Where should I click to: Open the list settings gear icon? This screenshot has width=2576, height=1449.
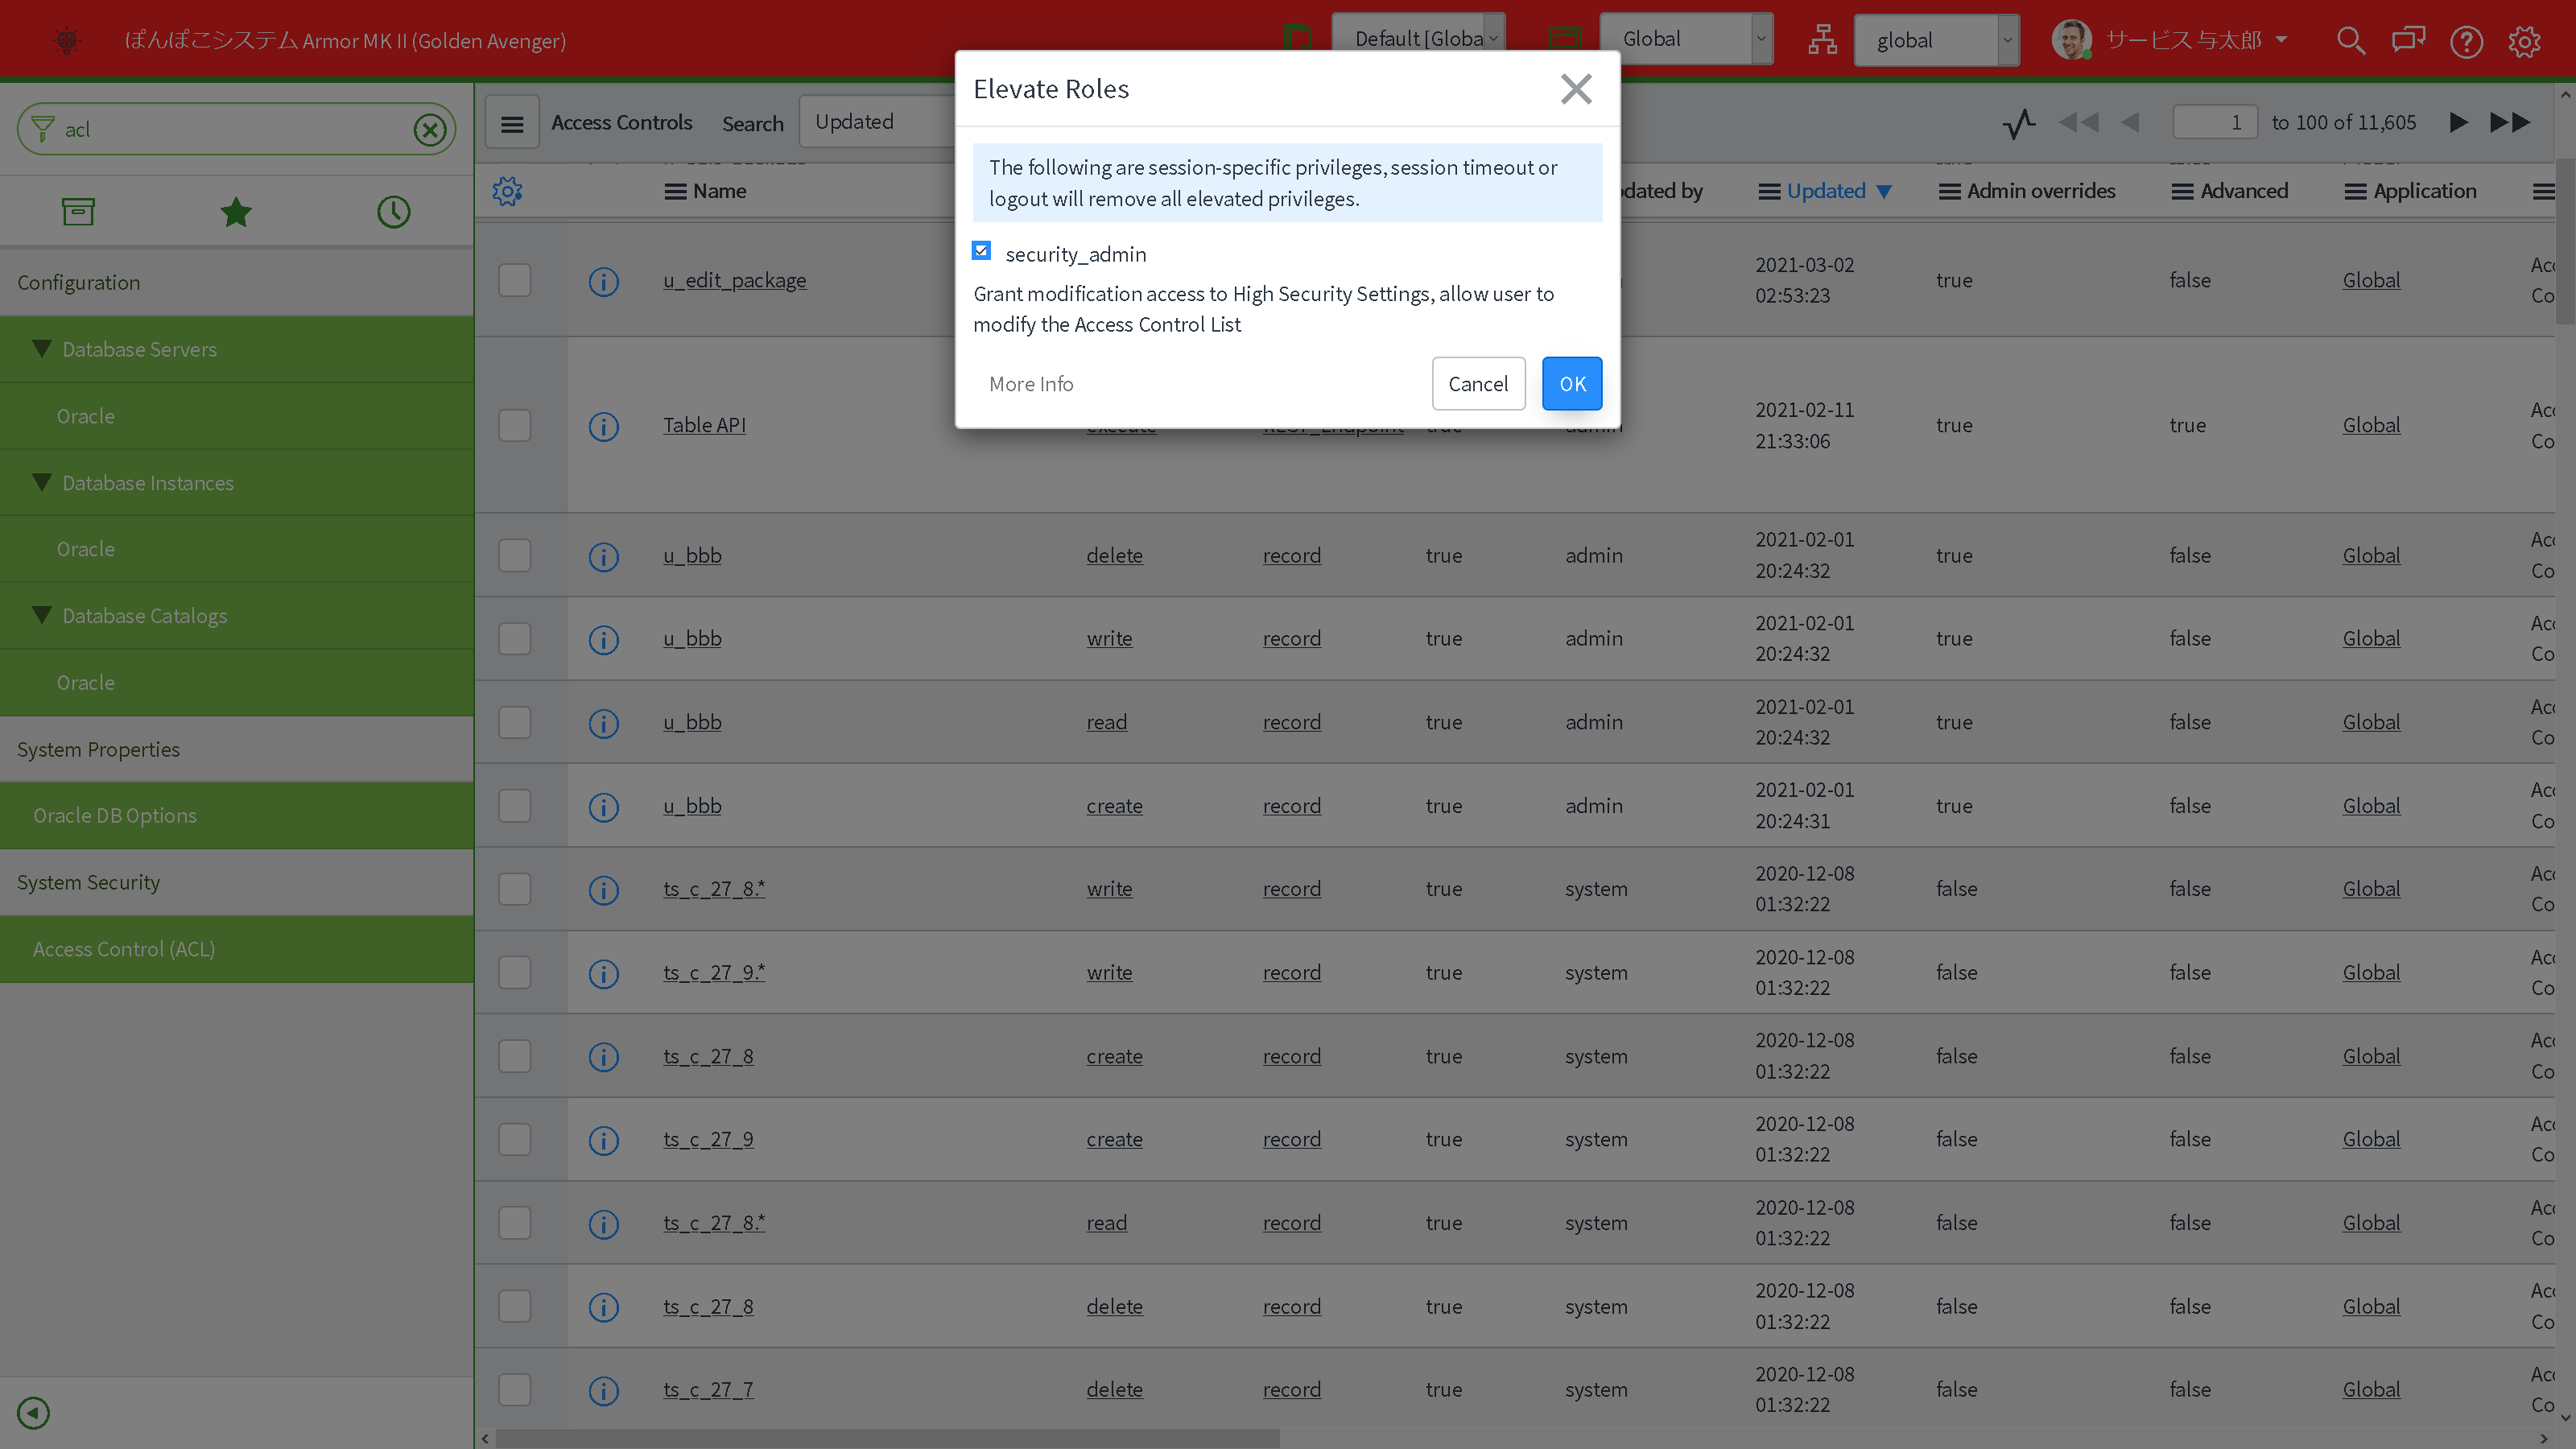[x=507, y=191]
